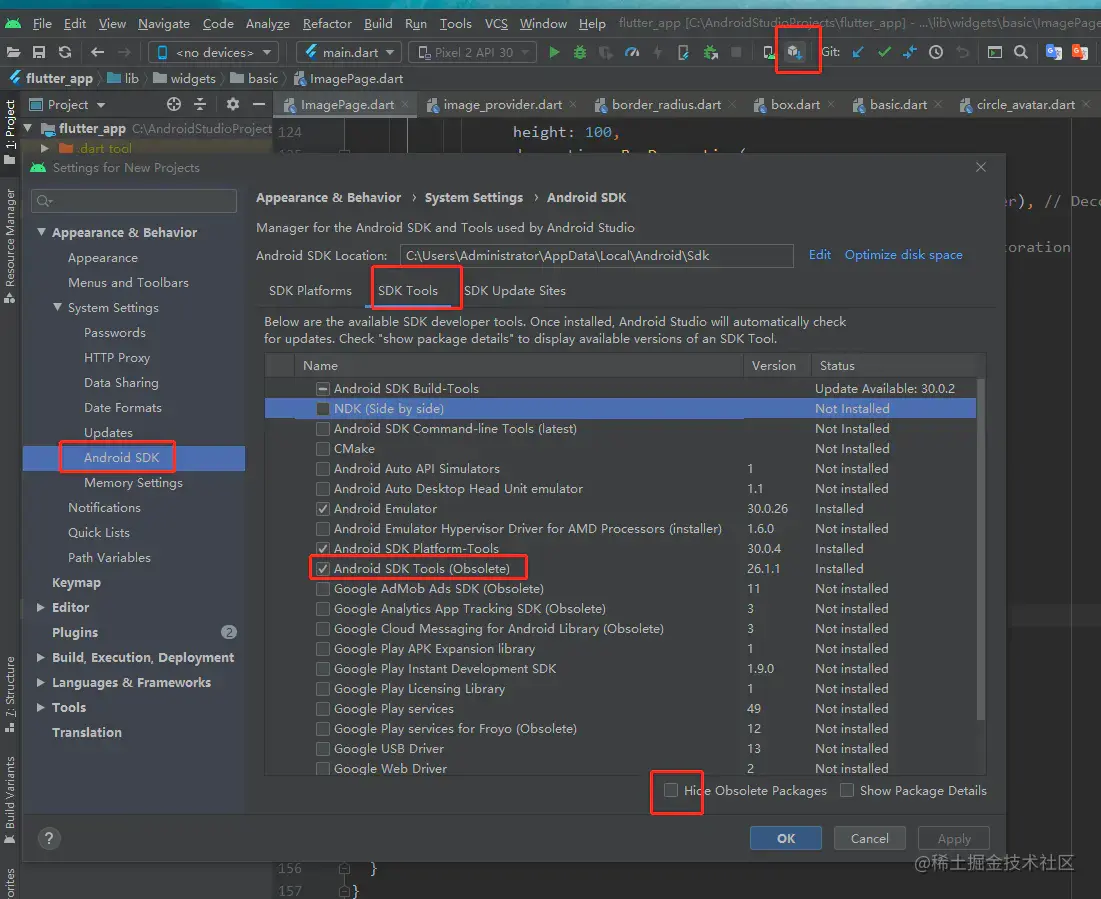Click the Save All toolbar icon
The image size is (1101, 899).
(x=39, y=52)
